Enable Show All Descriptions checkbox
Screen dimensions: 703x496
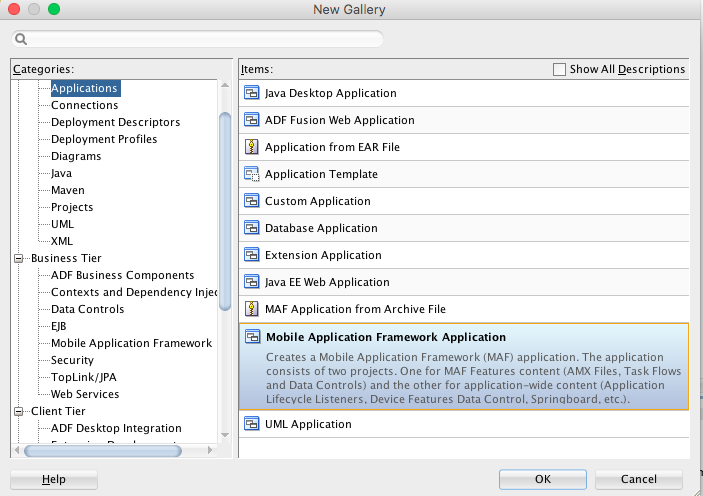[x=559, y=70]
